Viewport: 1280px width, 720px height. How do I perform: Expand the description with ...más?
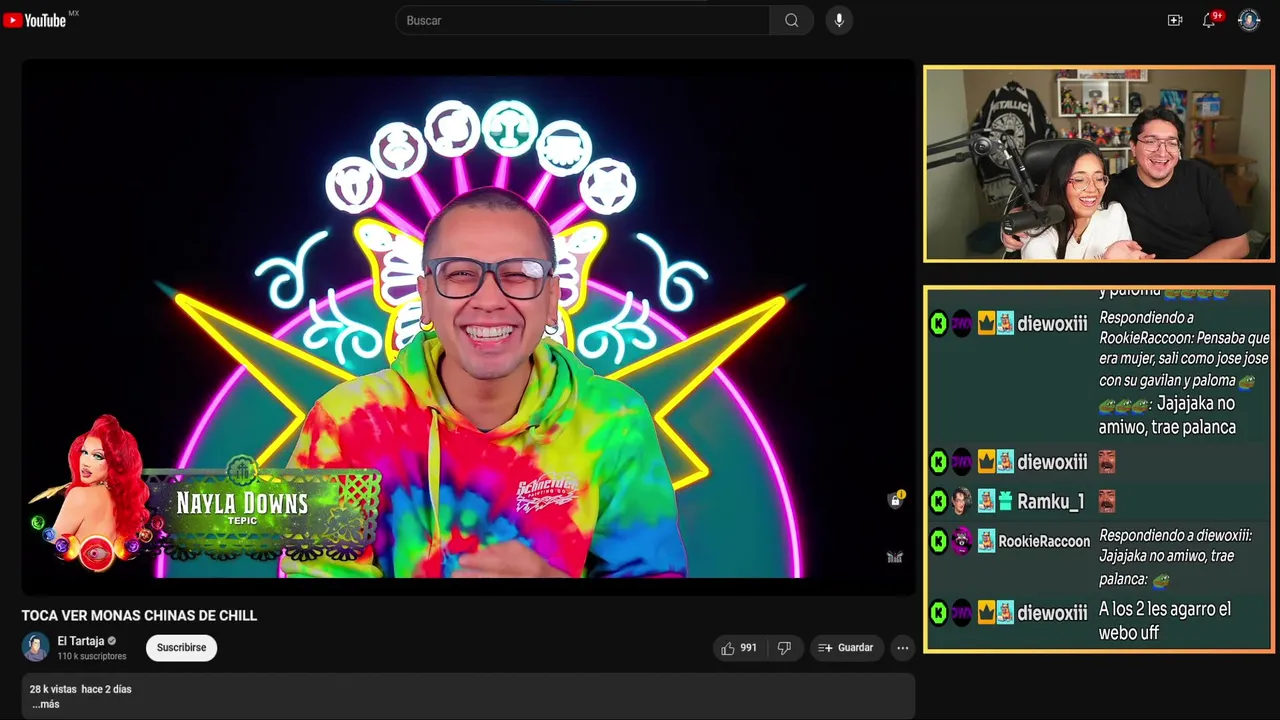46,704
